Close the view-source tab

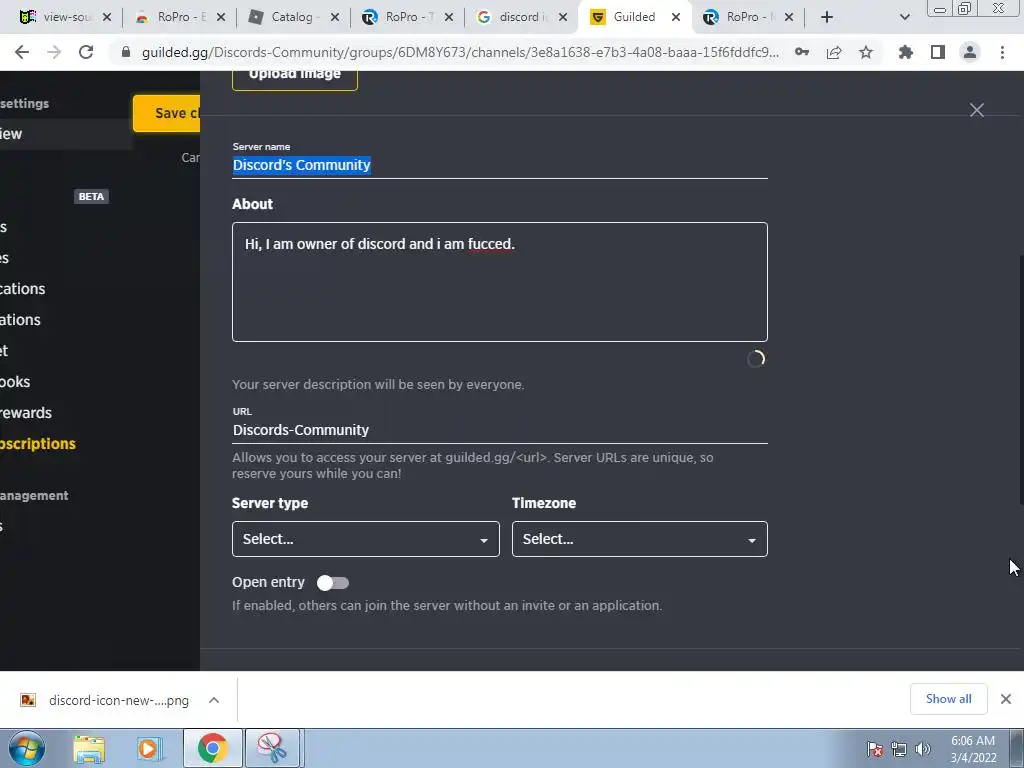click(x=107, y=18)
